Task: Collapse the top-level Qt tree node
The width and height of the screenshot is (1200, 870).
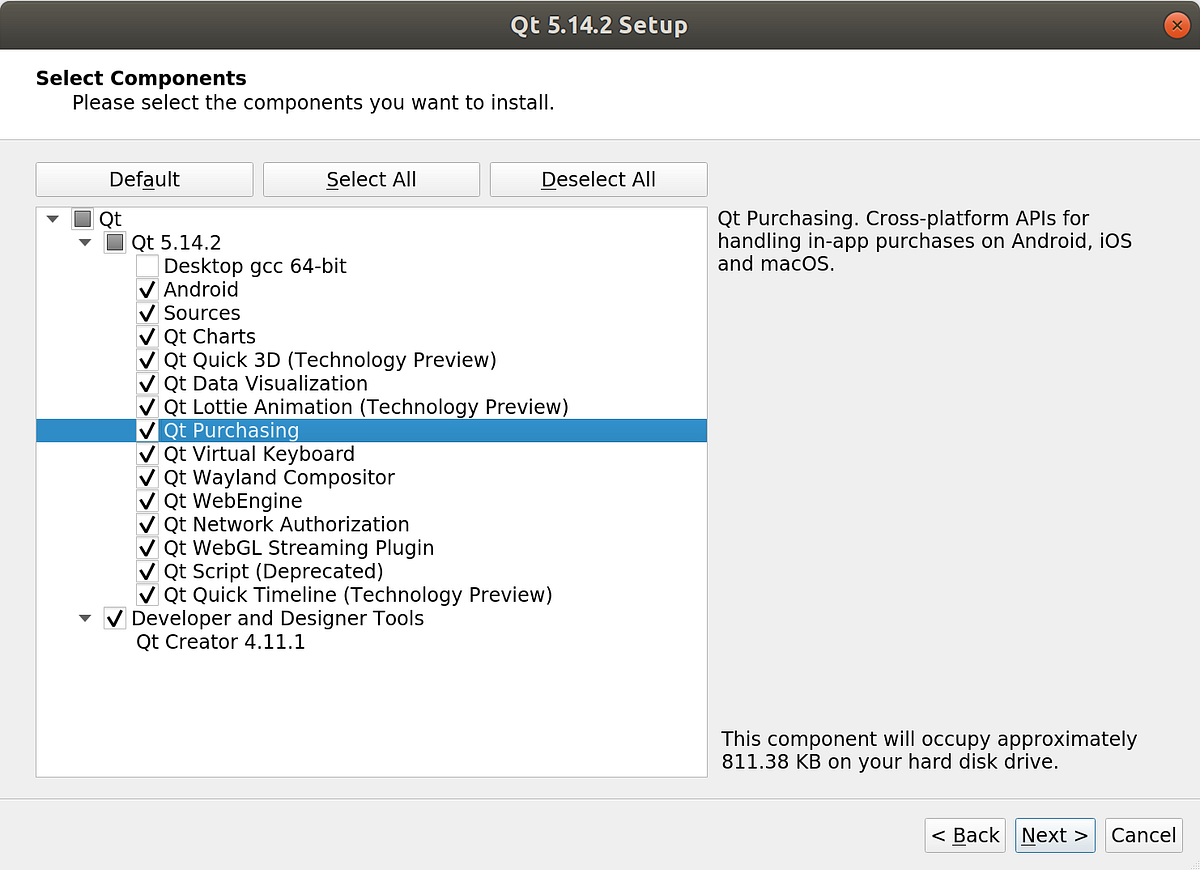Action: tap(52, 218)
